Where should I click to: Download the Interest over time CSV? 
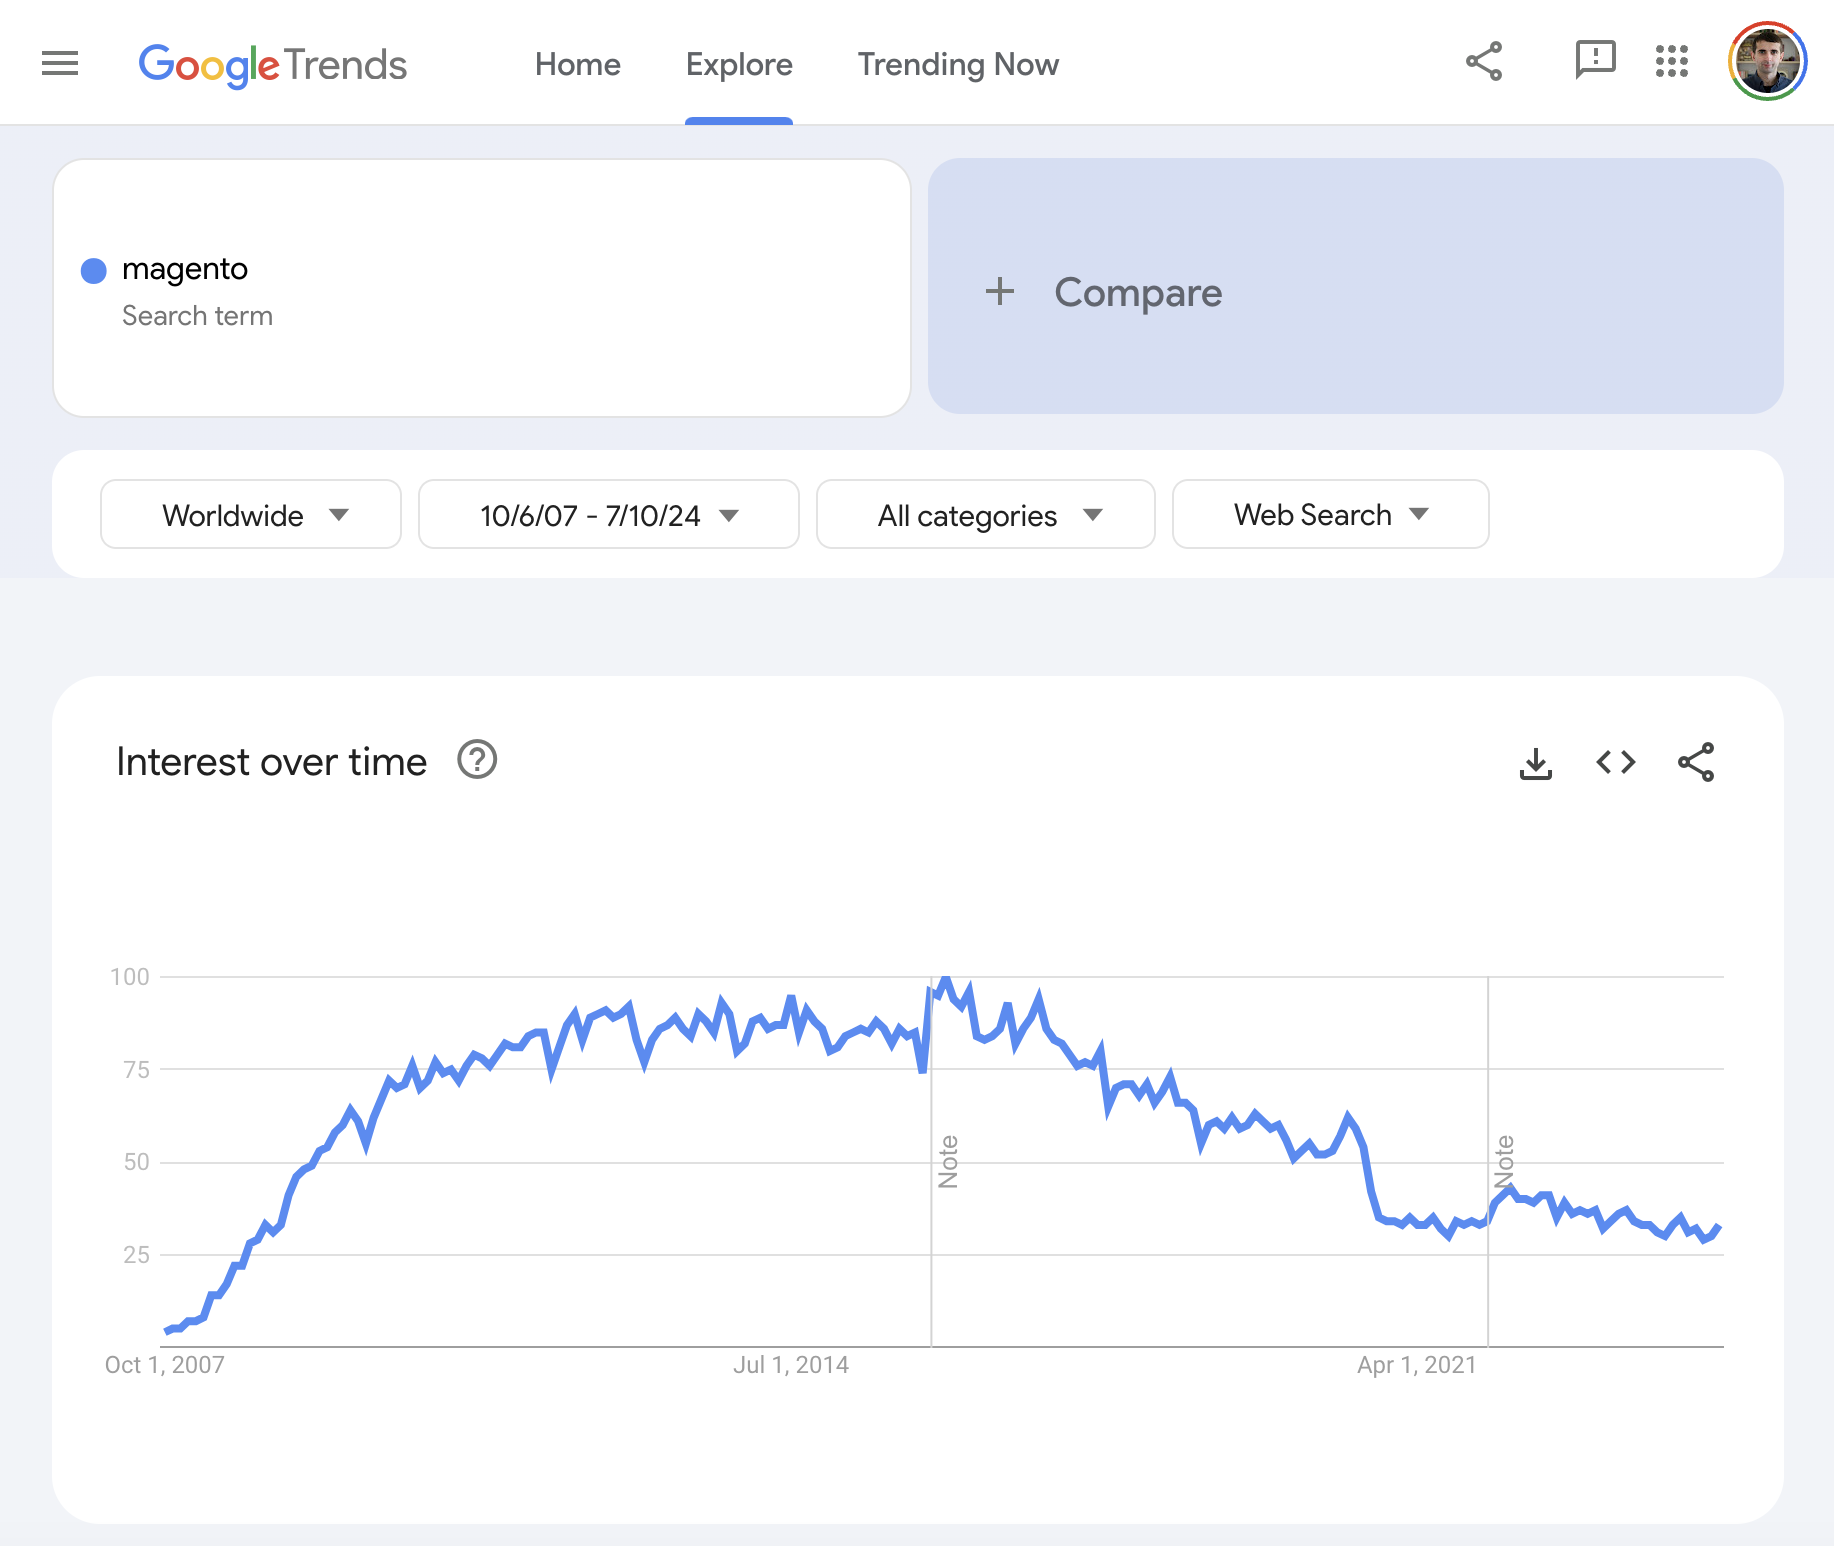pos(1536,763)
